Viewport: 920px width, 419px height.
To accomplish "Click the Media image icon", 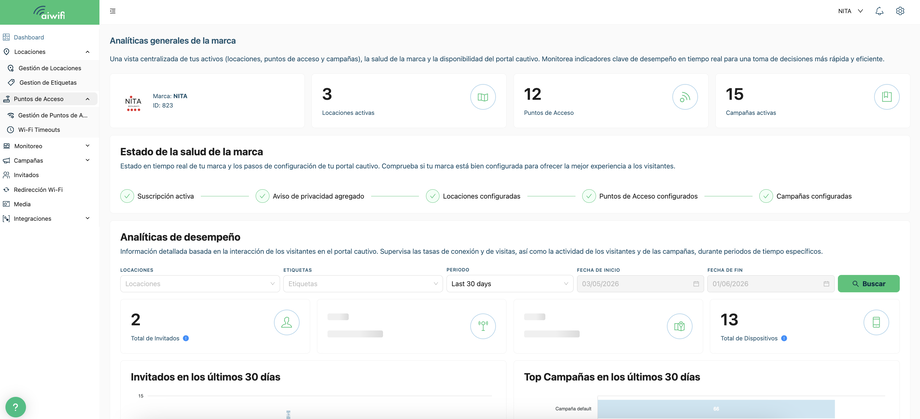I will coord(6,204).
